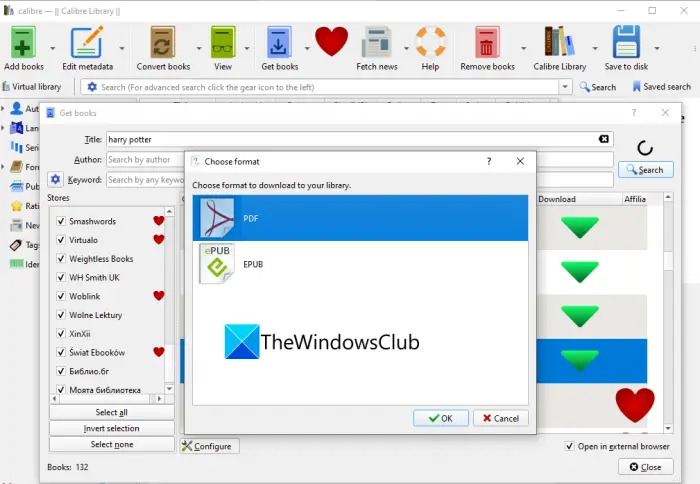This screenshot has width=700, height=484.
Task: Open the Convert books dropdown arrow
Action: 199,48
